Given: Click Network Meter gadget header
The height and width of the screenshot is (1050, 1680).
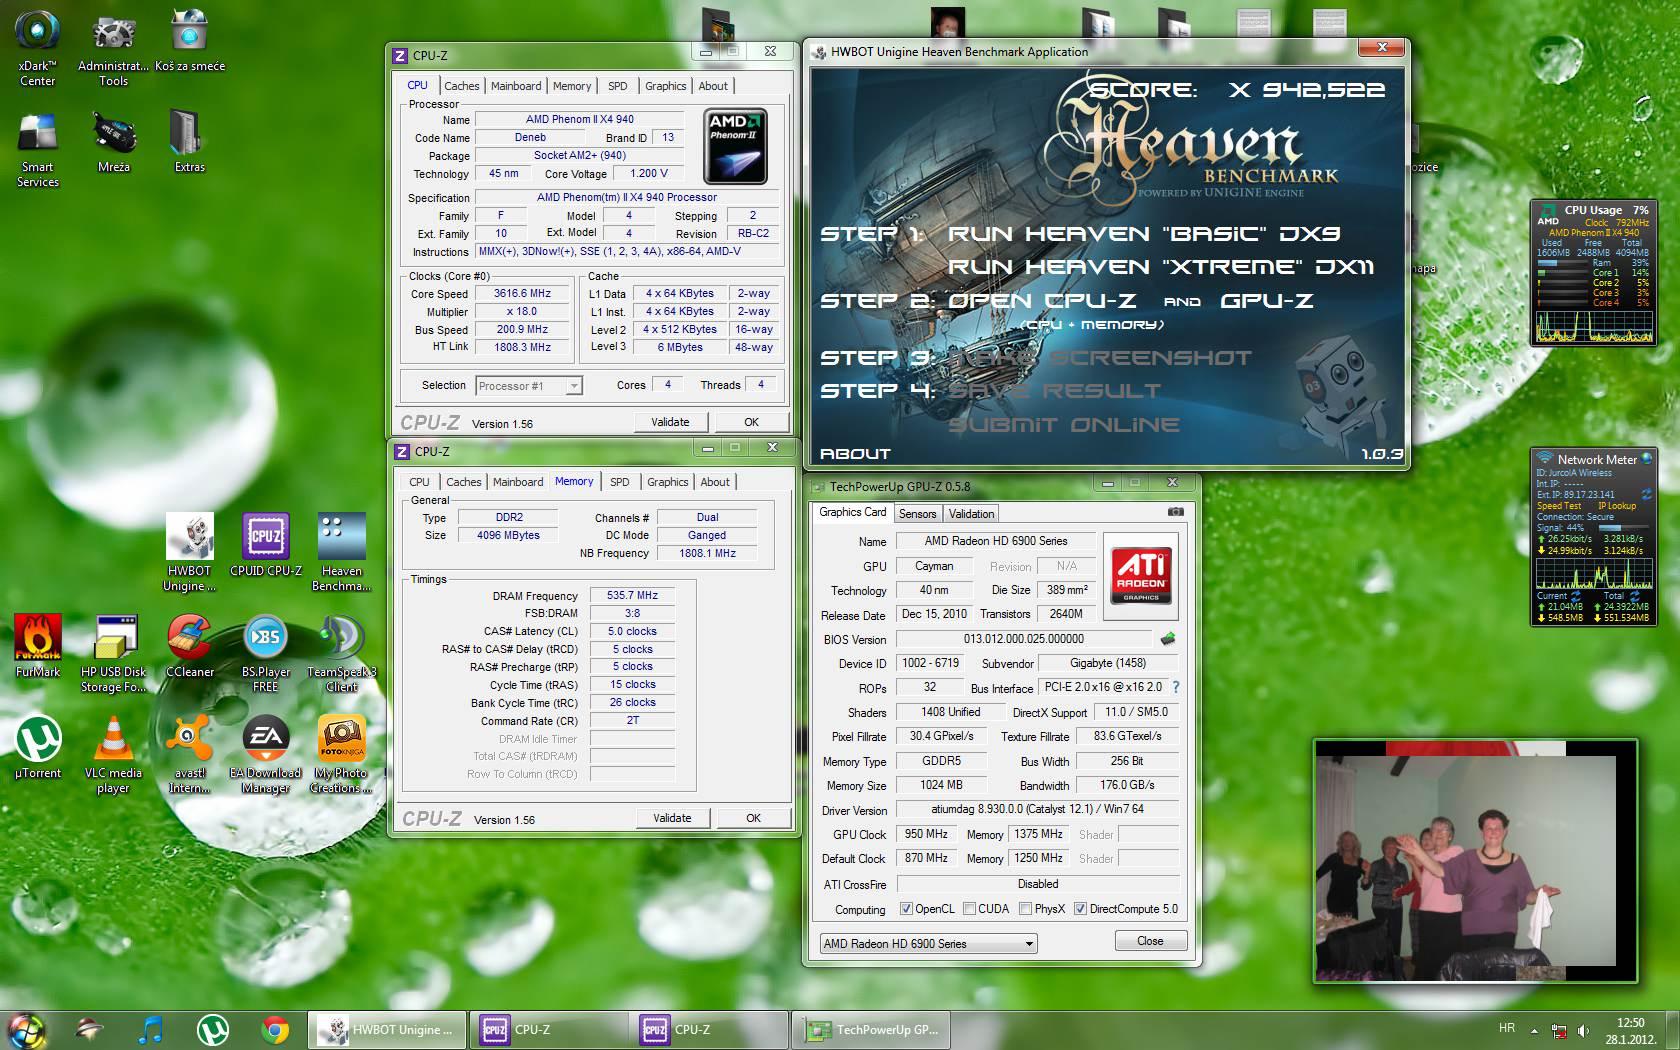Looking at the screenshot, I should (x=1597, y=459).
